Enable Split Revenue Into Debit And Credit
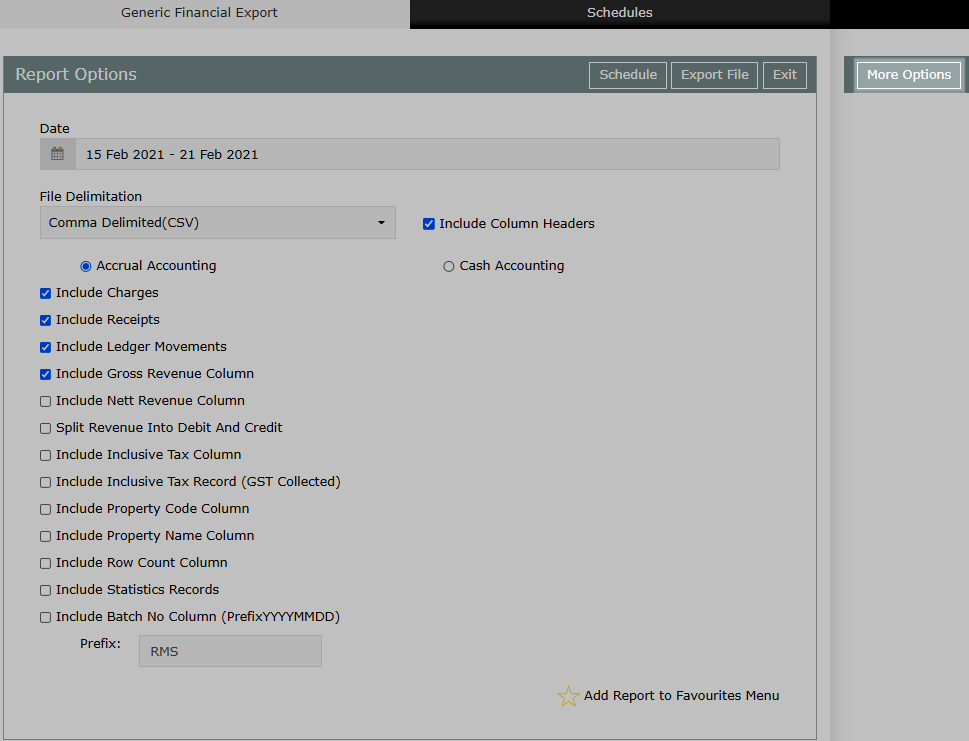The image size is (969, 741). coord(45,428)
